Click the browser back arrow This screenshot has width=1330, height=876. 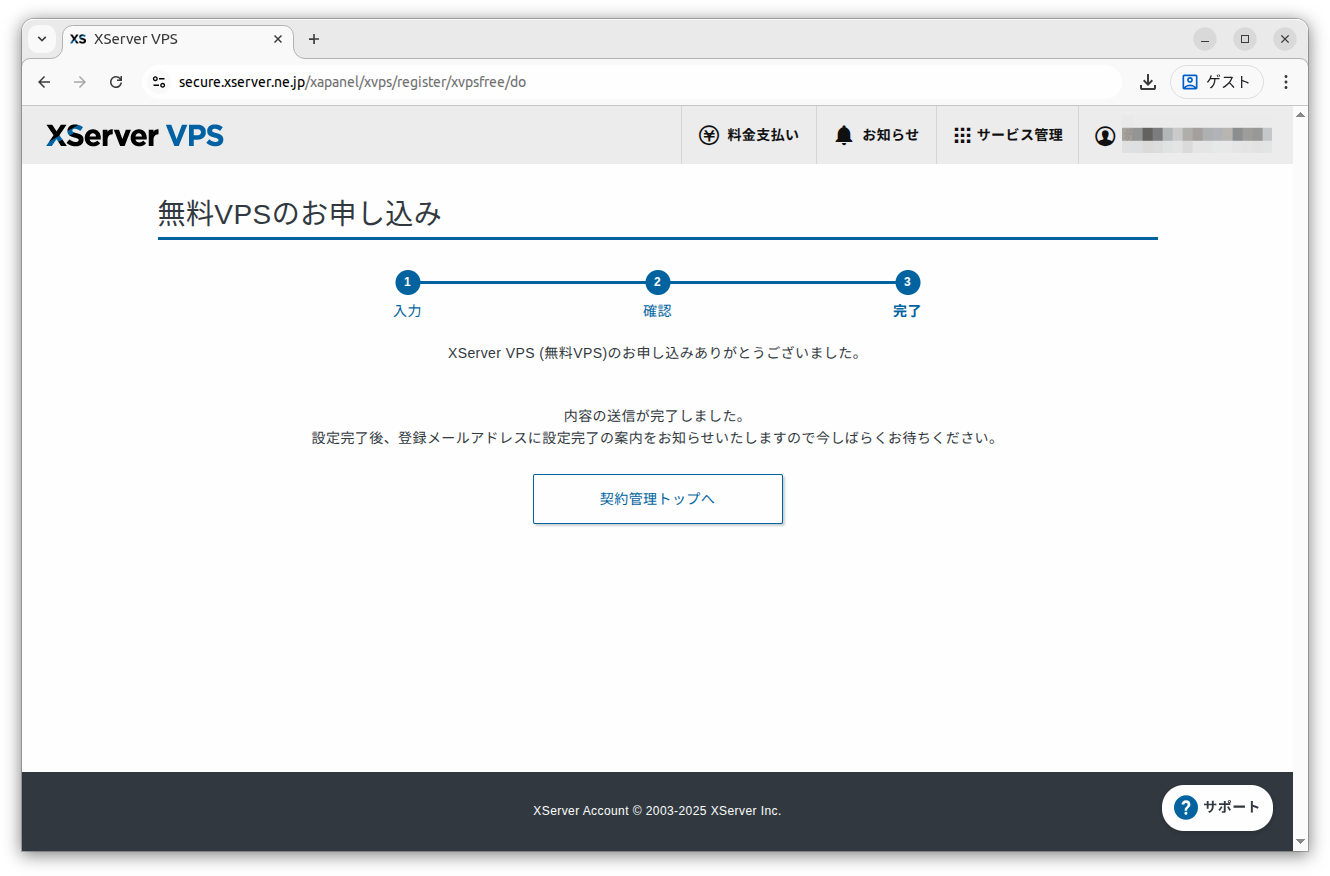(43, 82)
